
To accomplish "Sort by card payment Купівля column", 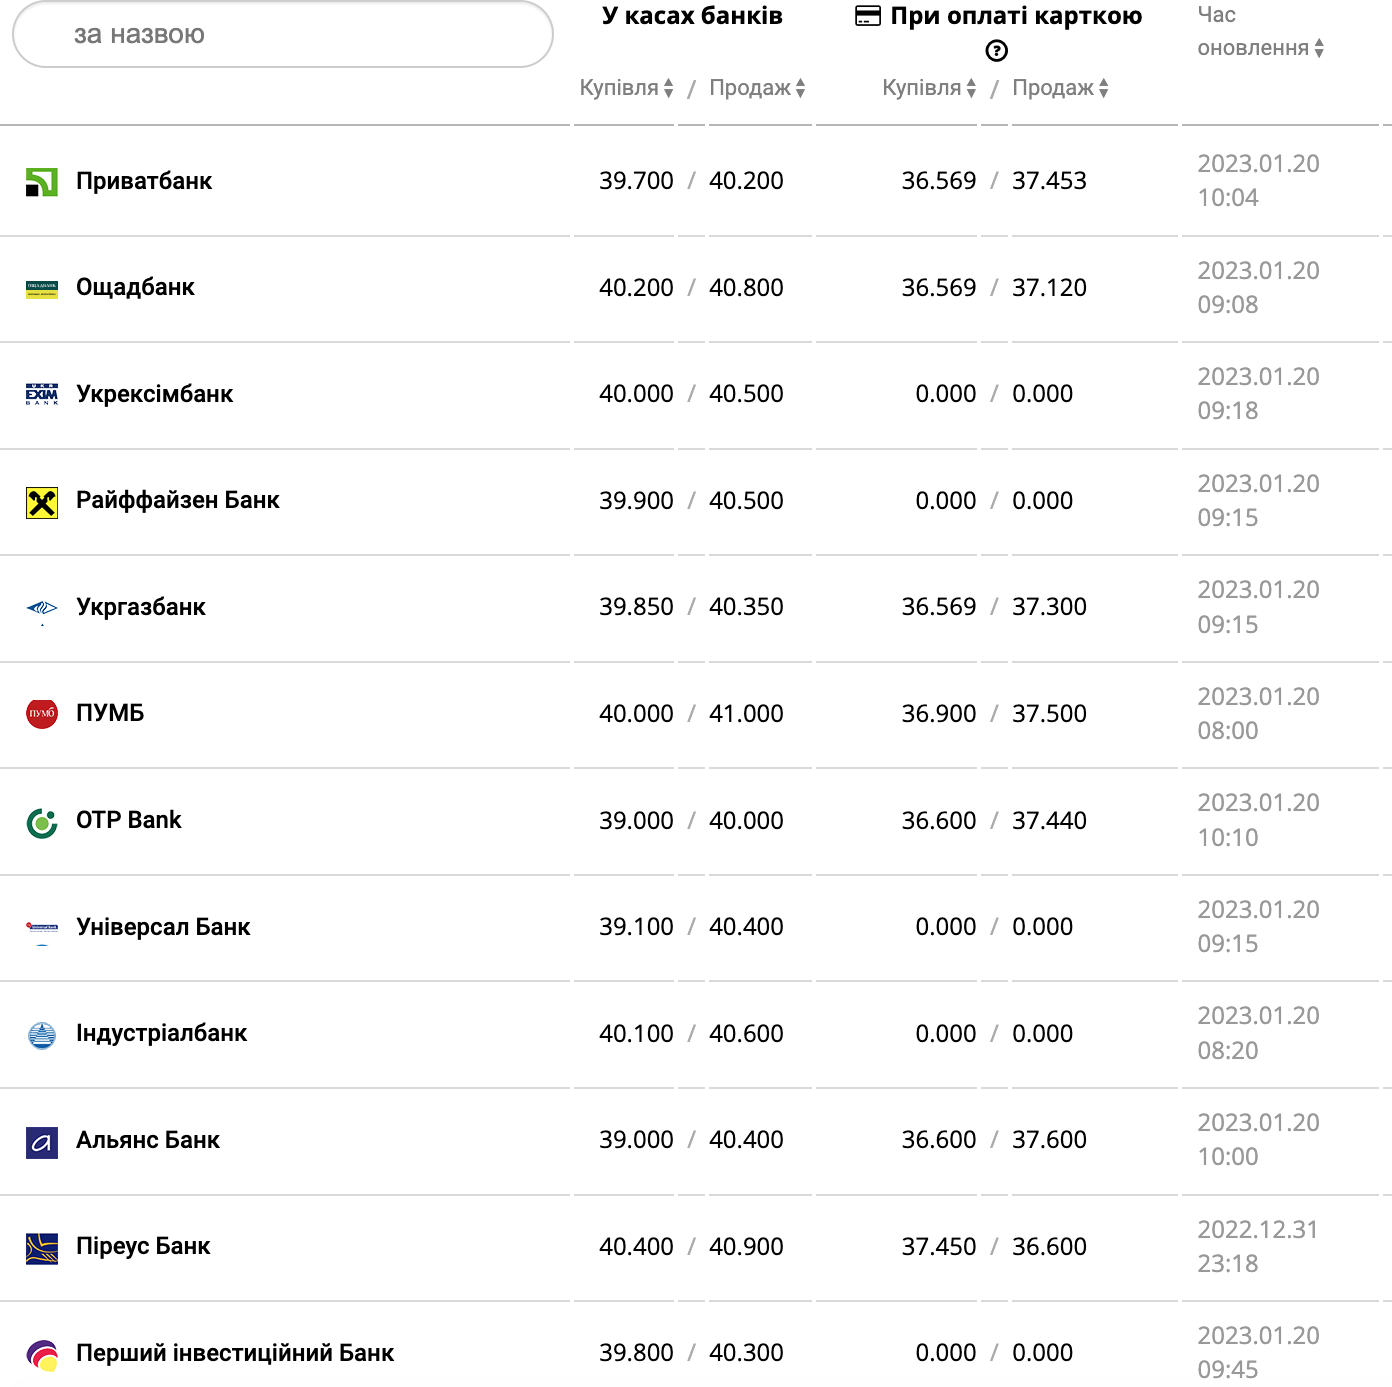I will coord(929,88).
